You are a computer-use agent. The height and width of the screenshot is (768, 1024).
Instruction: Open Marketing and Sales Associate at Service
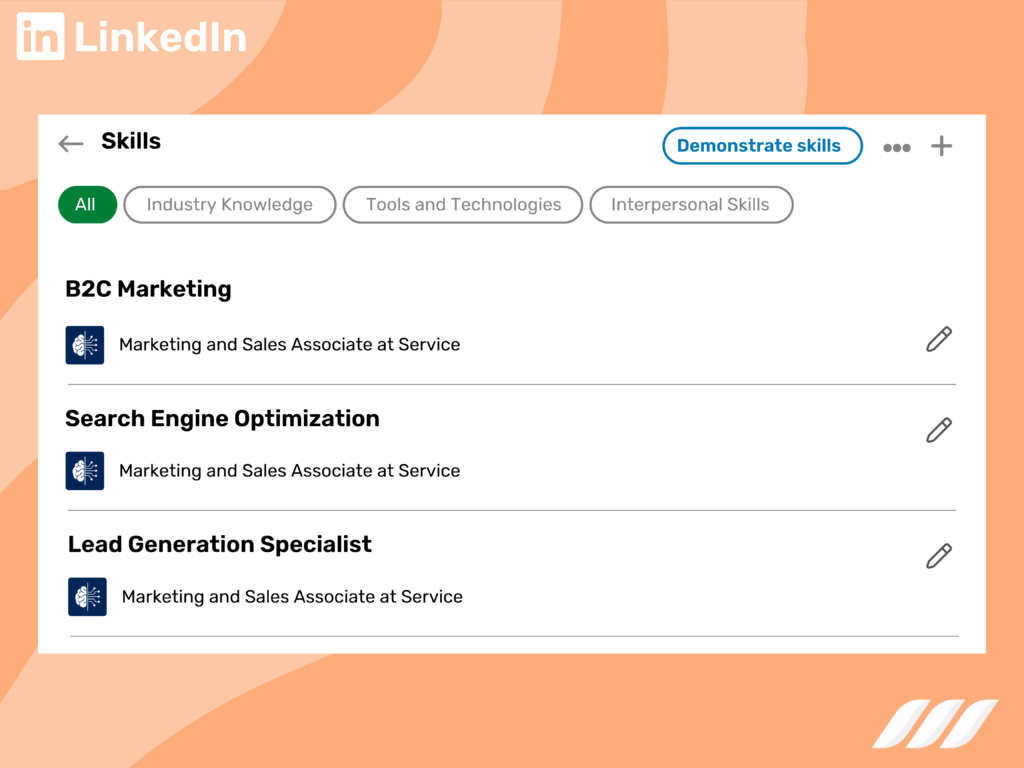point(289,344)
